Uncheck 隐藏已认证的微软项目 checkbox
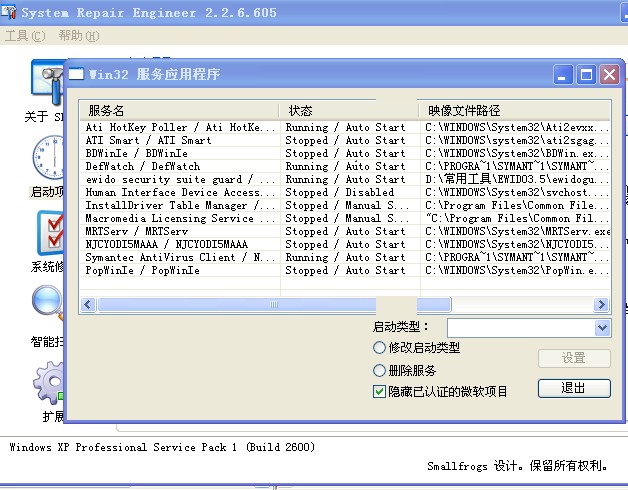The height and width of the screenshot is (490, 628). [x=379, y=391]
